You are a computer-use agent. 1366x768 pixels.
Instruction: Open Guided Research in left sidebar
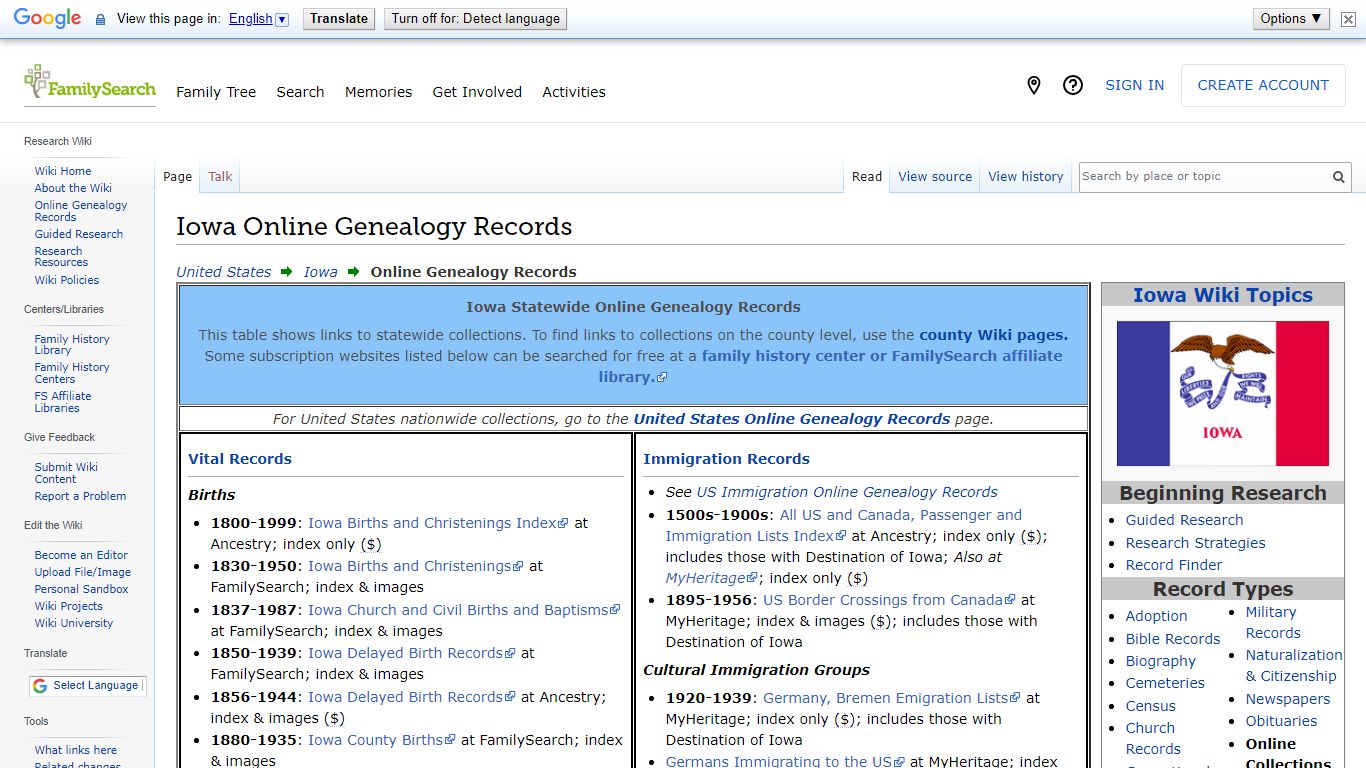pos(79,234)
